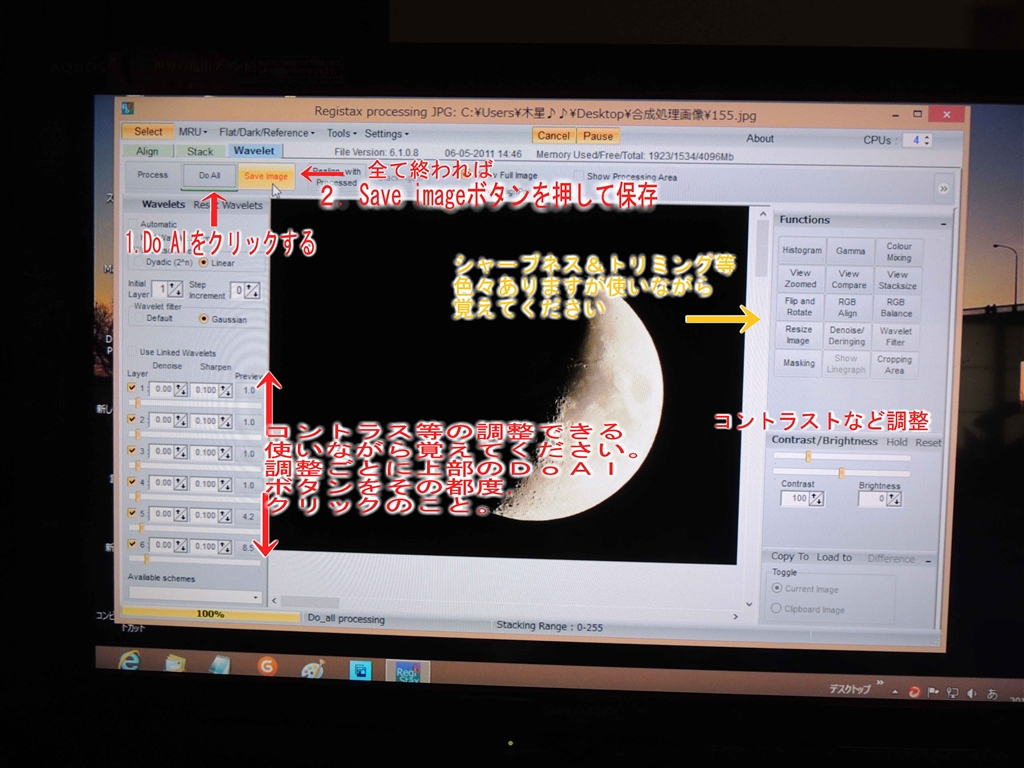Click the Save image button
The image size is (1024, 768).
pos(266,176)
